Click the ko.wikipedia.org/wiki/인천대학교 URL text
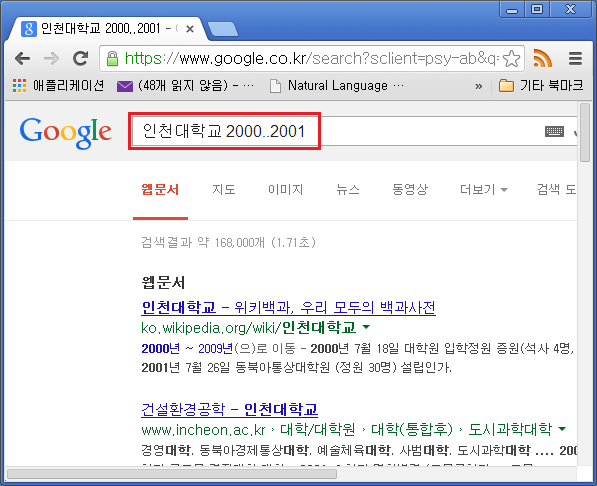Viewport: 597px width, 486px height. (x=249, y=328)
